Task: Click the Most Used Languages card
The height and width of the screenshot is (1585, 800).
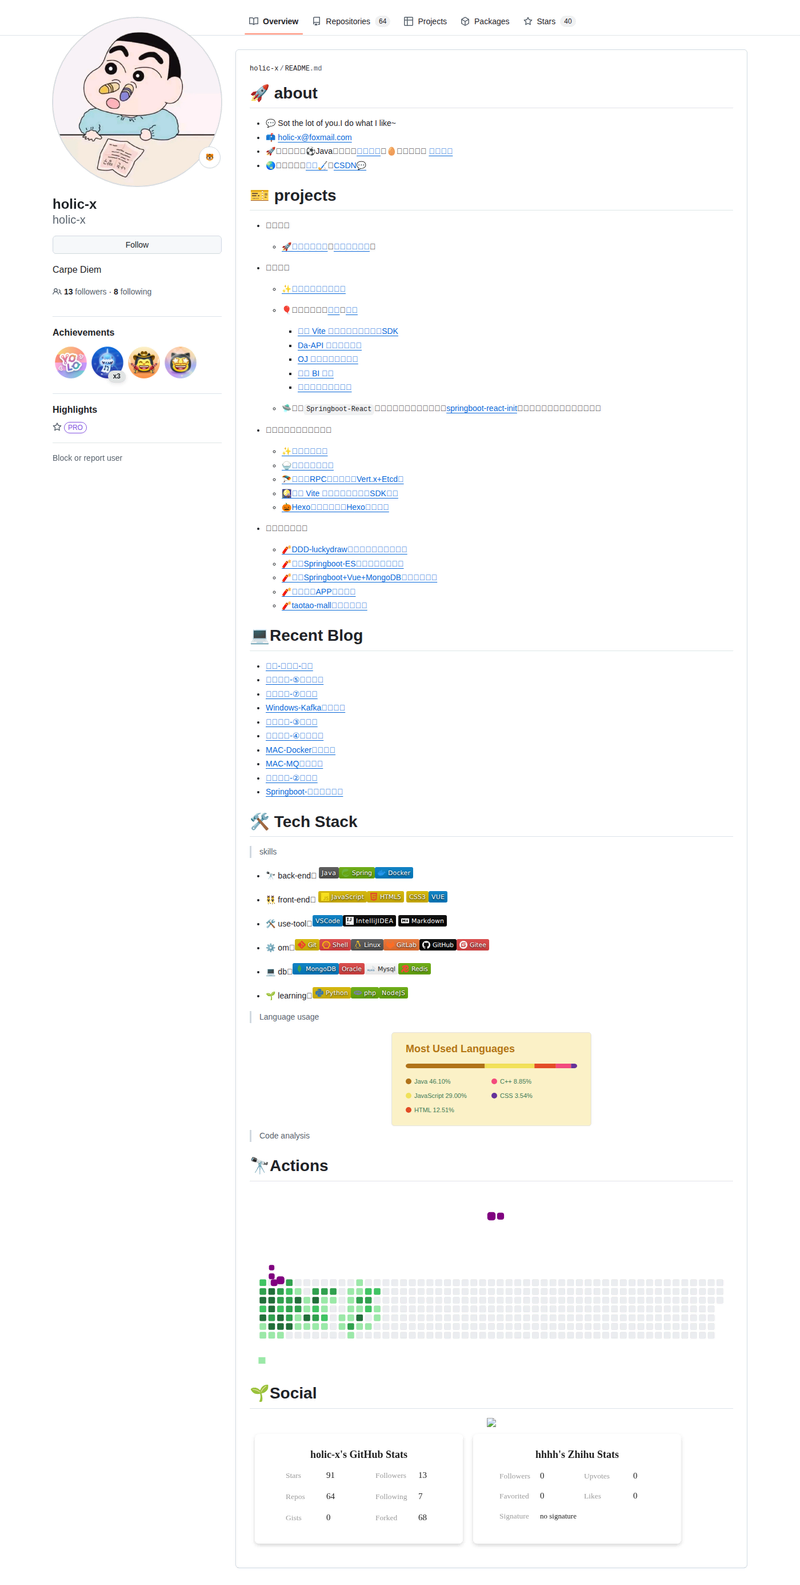Action: (491, 1079)
